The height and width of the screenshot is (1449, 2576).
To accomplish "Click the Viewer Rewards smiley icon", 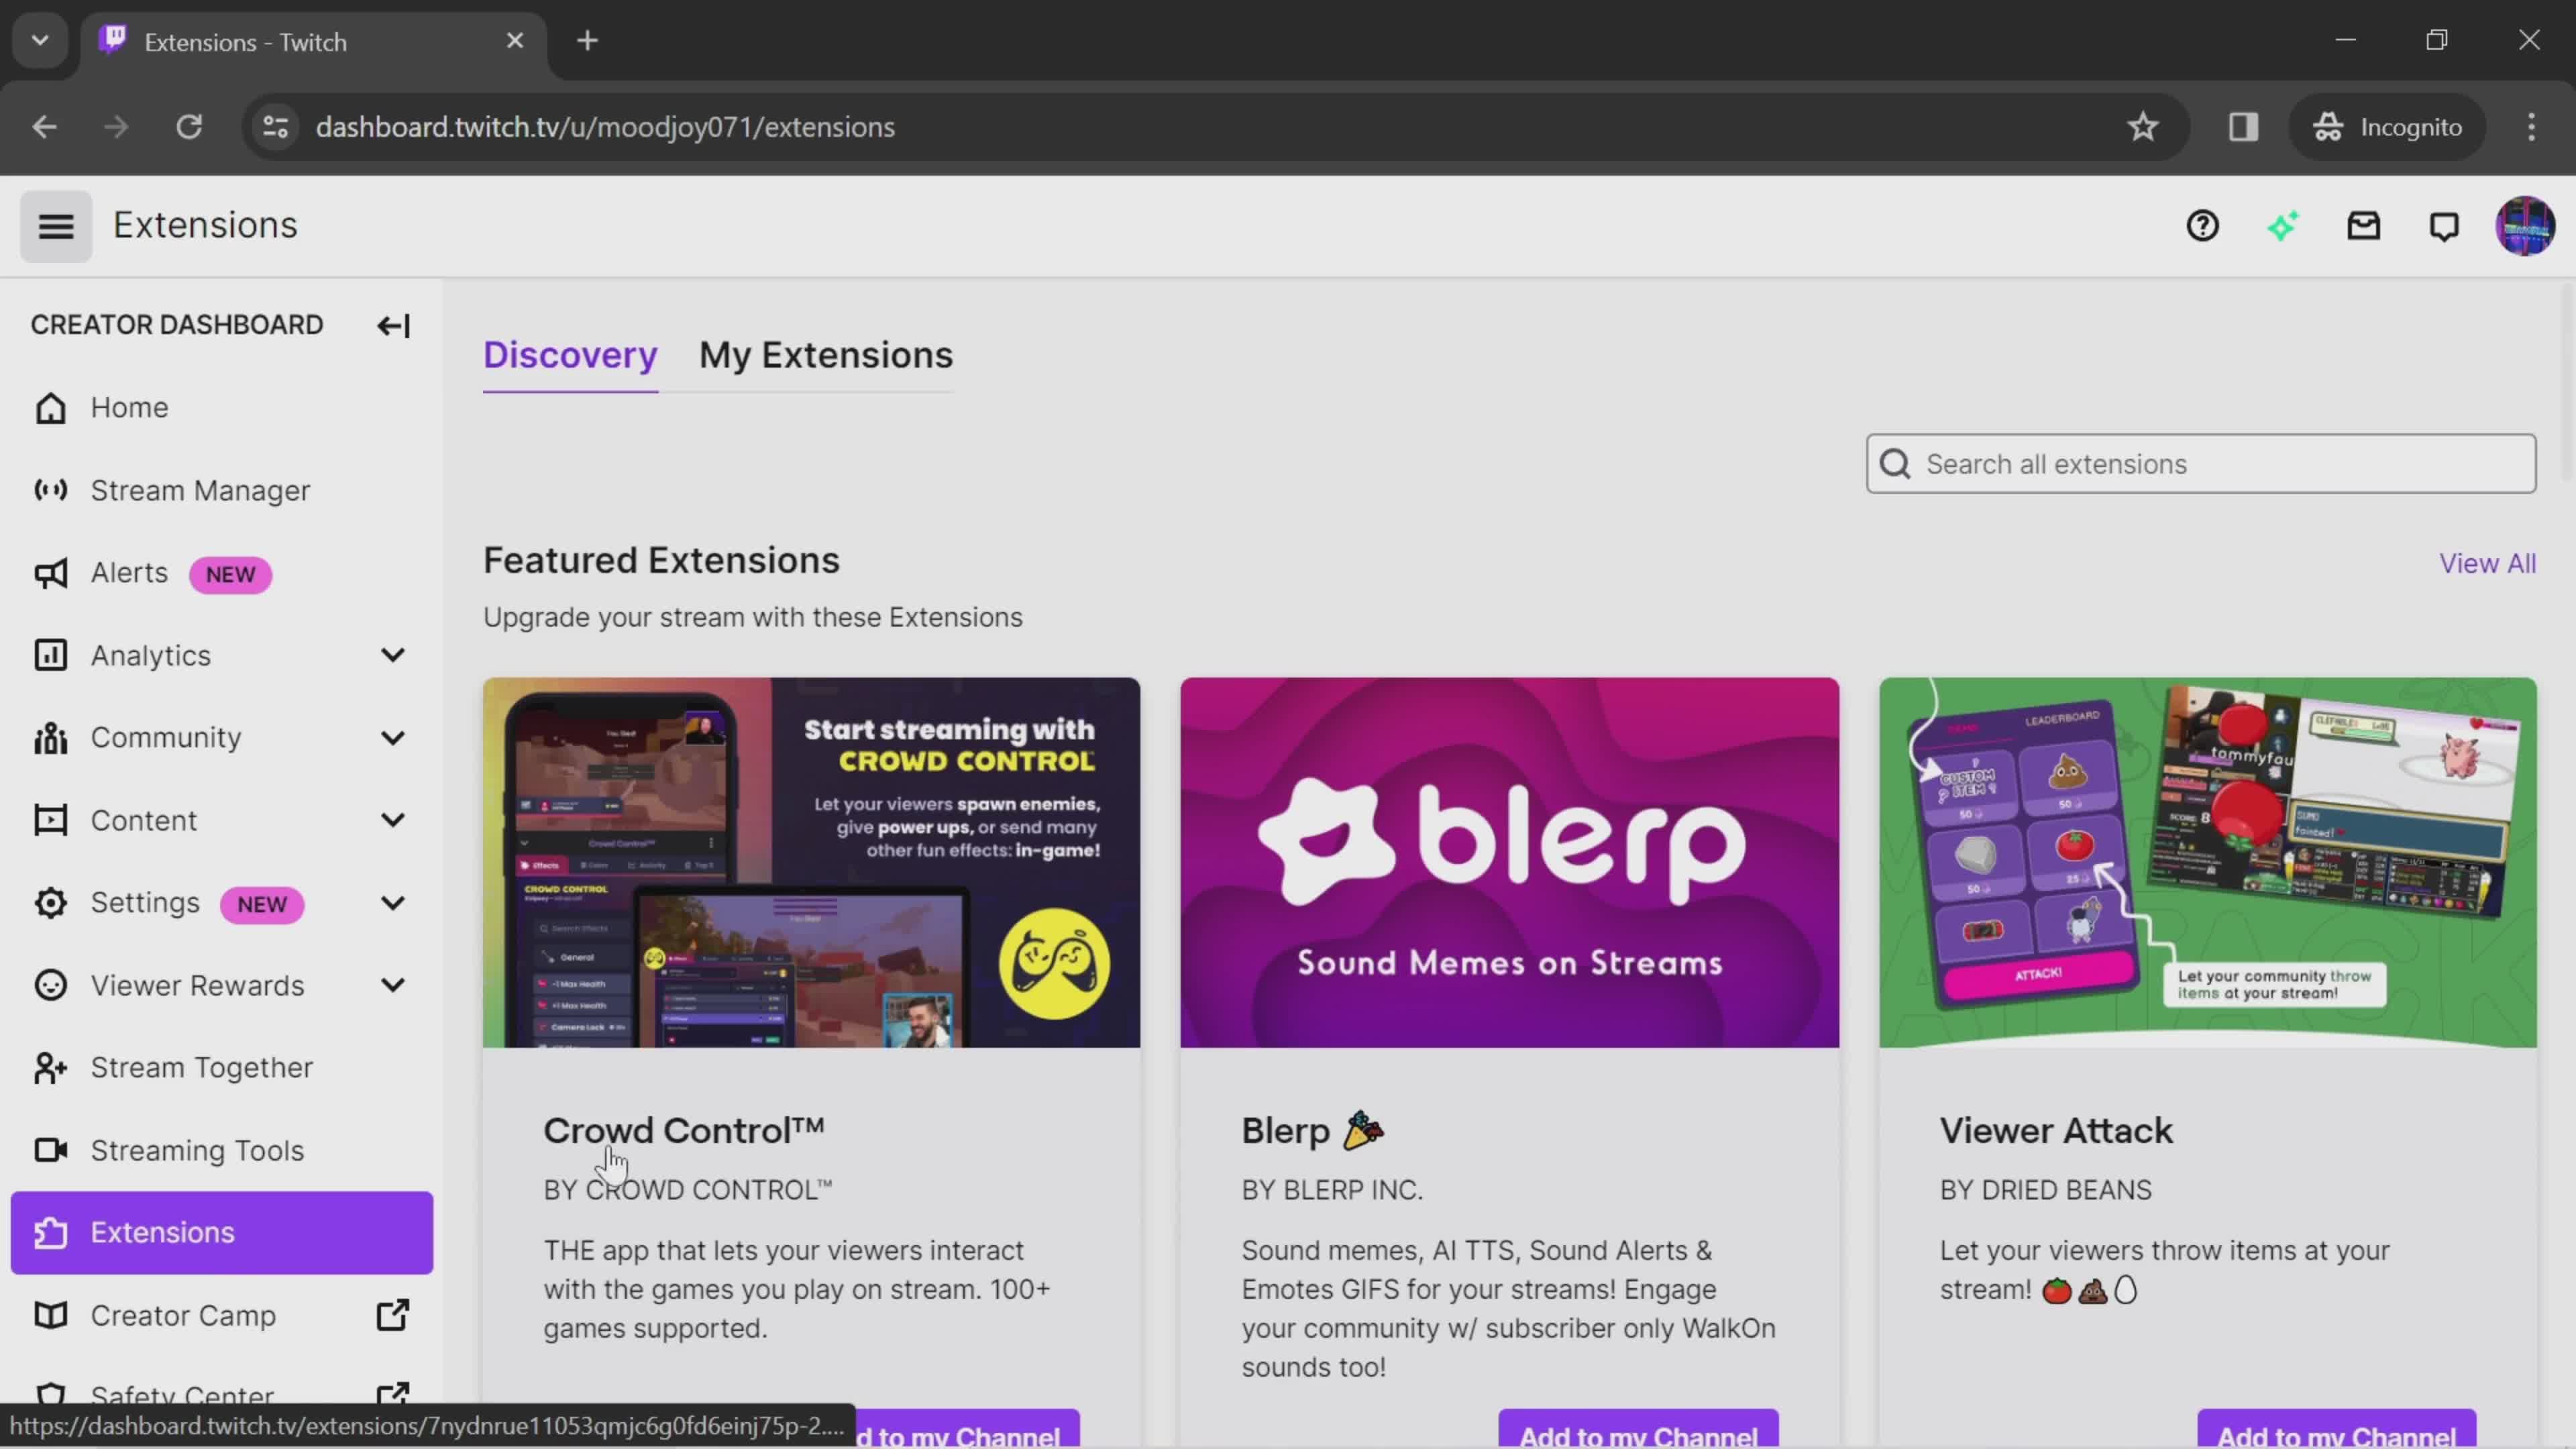I will pos(50,985).
